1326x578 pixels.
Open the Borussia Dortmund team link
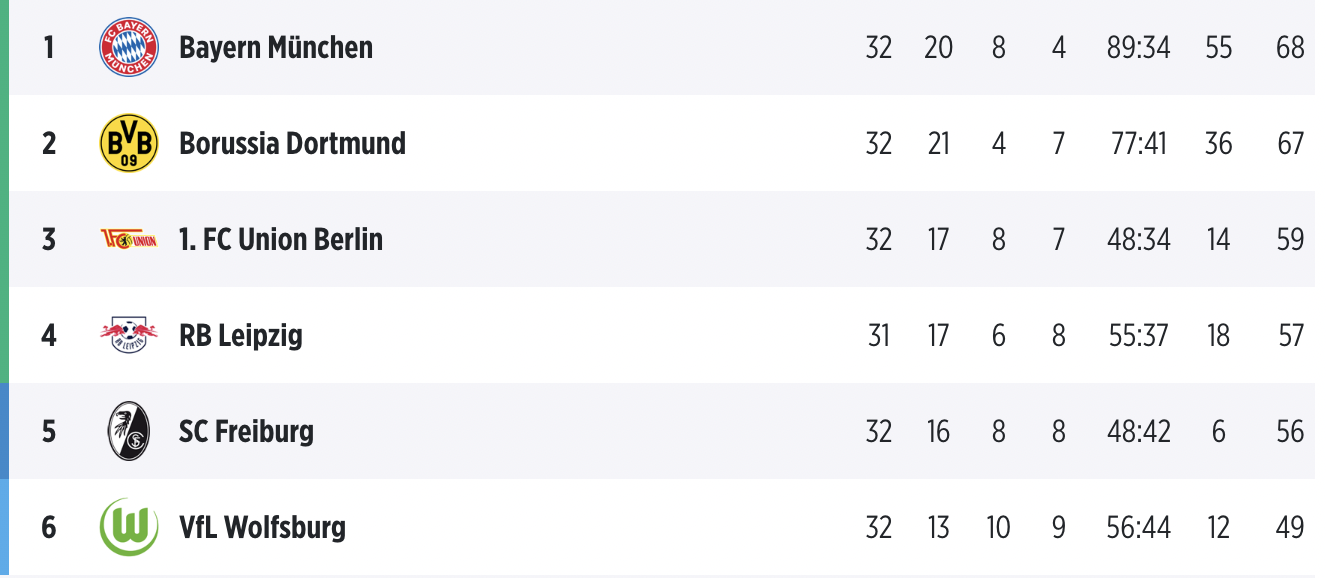coord(292,143)
